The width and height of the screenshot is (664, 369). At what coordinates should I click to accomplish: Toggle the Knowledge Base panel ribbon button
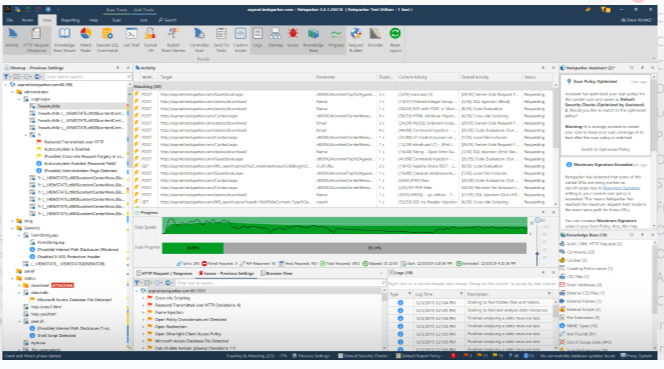313,40
